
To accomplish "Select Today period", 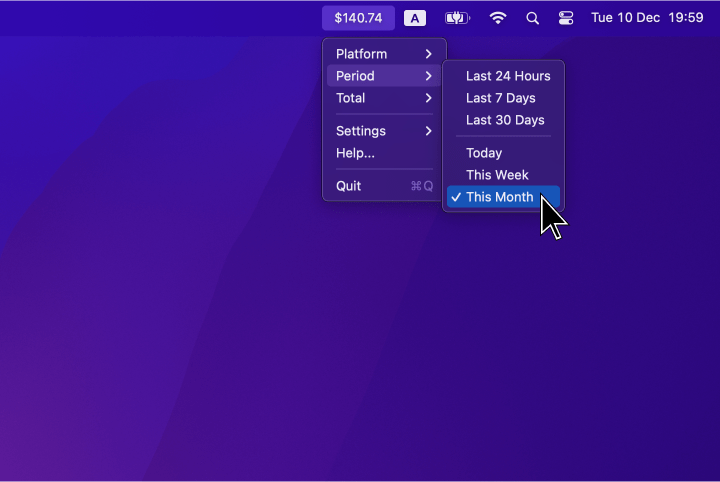I will tap(503, 153).
